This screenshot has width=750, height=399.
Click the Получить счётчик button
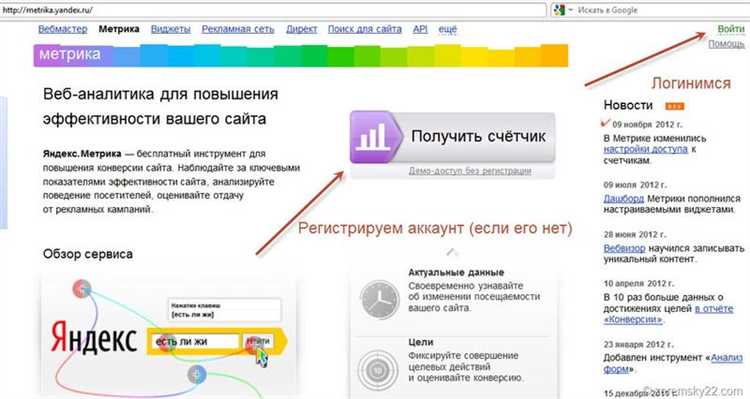[452, 137]
